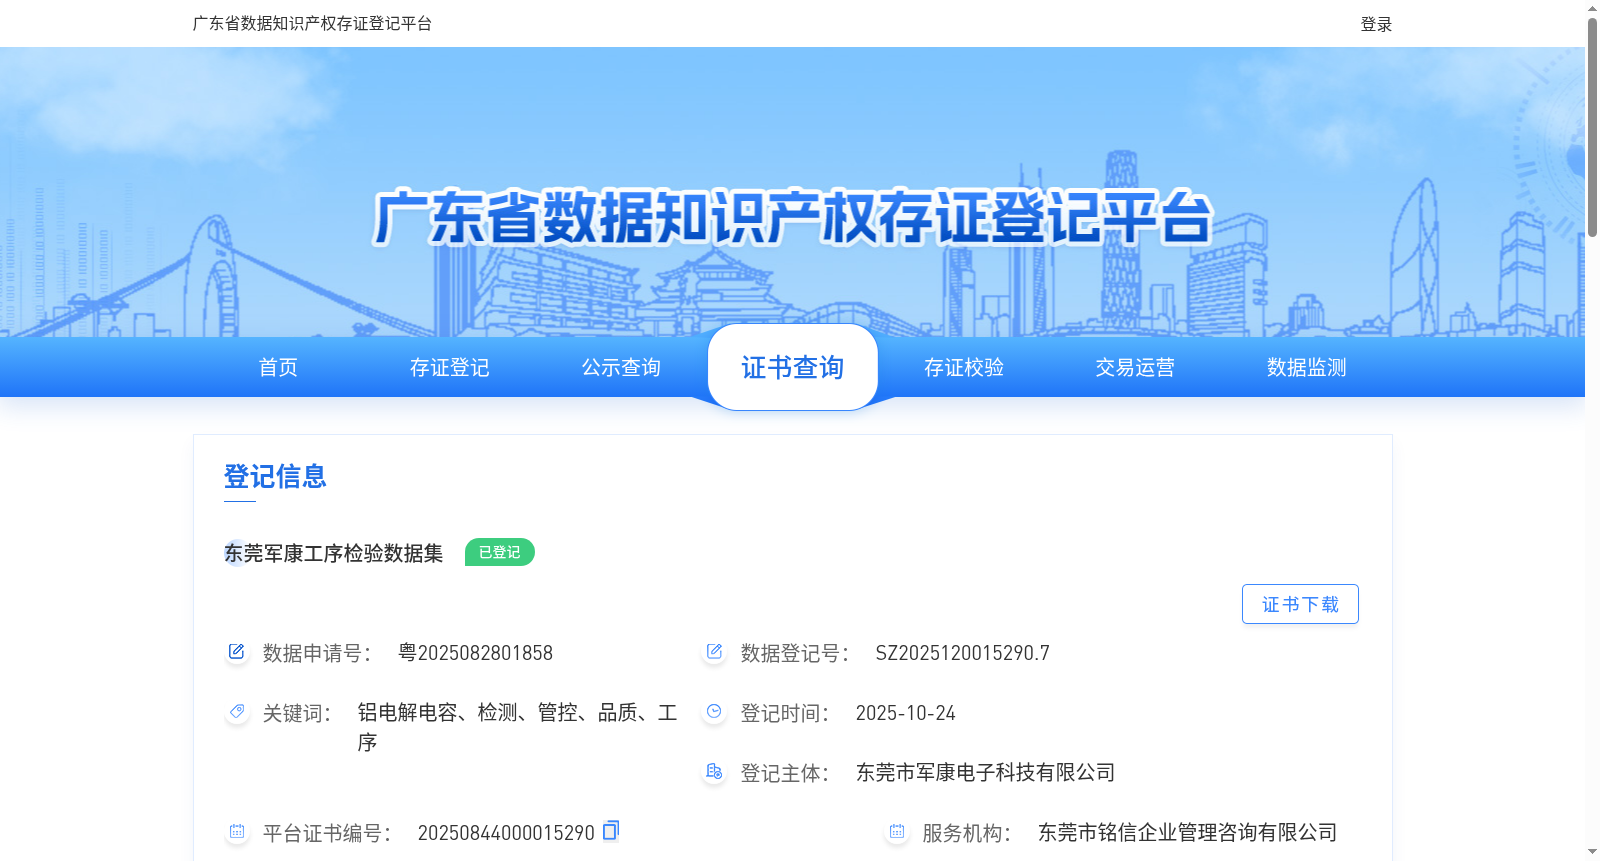The width and height of the screenshot is (1600, 861).
Task: Click the dataset title 东莞军康工序检验数据集
Action: tap(333, 553)
